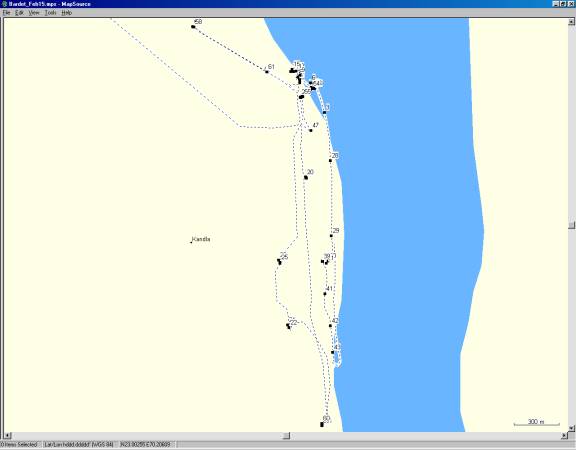Select waypoint 61 marker on map

tap(267, 72)
